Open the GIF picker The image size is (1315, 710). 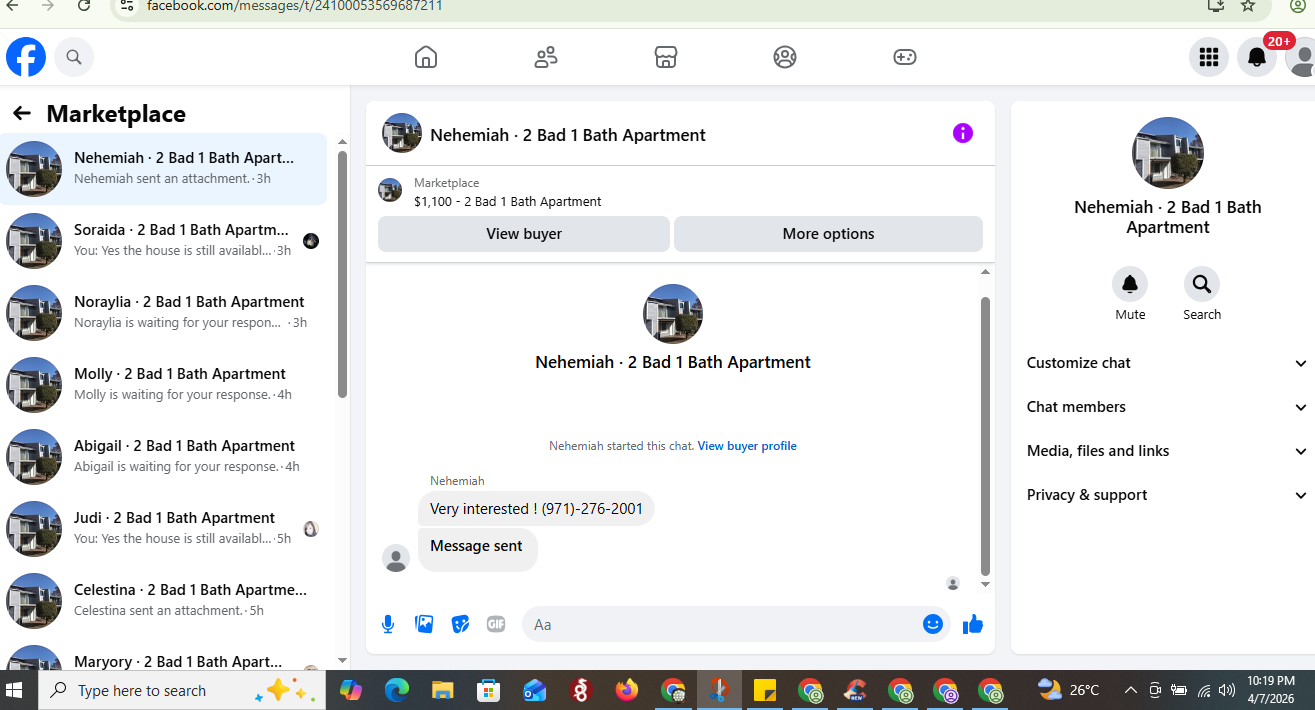point(496,624)
